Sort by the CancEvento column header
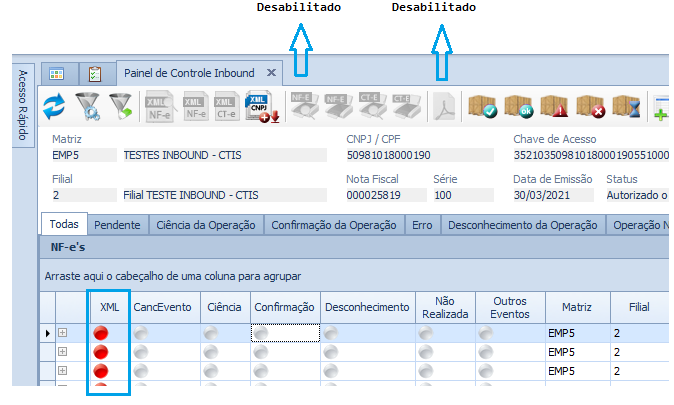The image size is (674, 405). click(162, 307)
